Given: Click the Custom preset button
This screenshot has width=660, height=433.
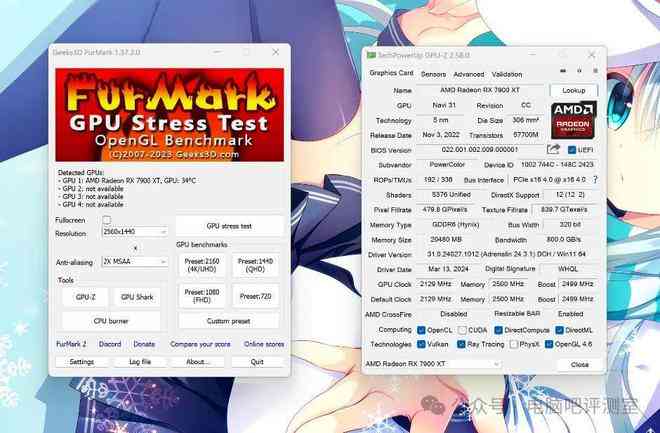Looking at the screenshot, I should coord(229,321).
